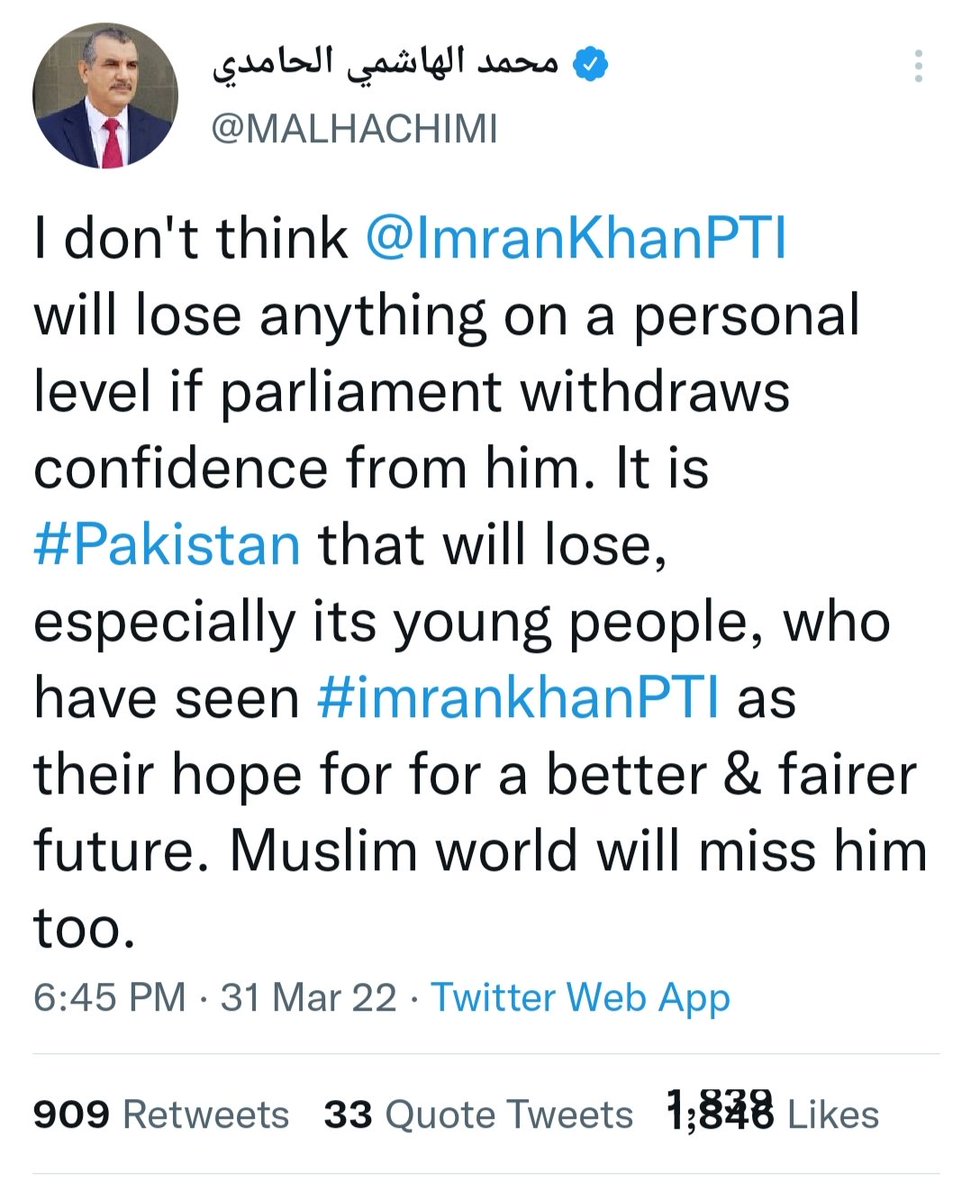This screenshot has height=1200, width=971.
Task: View the 909 Retweets list
Action: [161, 1114]
